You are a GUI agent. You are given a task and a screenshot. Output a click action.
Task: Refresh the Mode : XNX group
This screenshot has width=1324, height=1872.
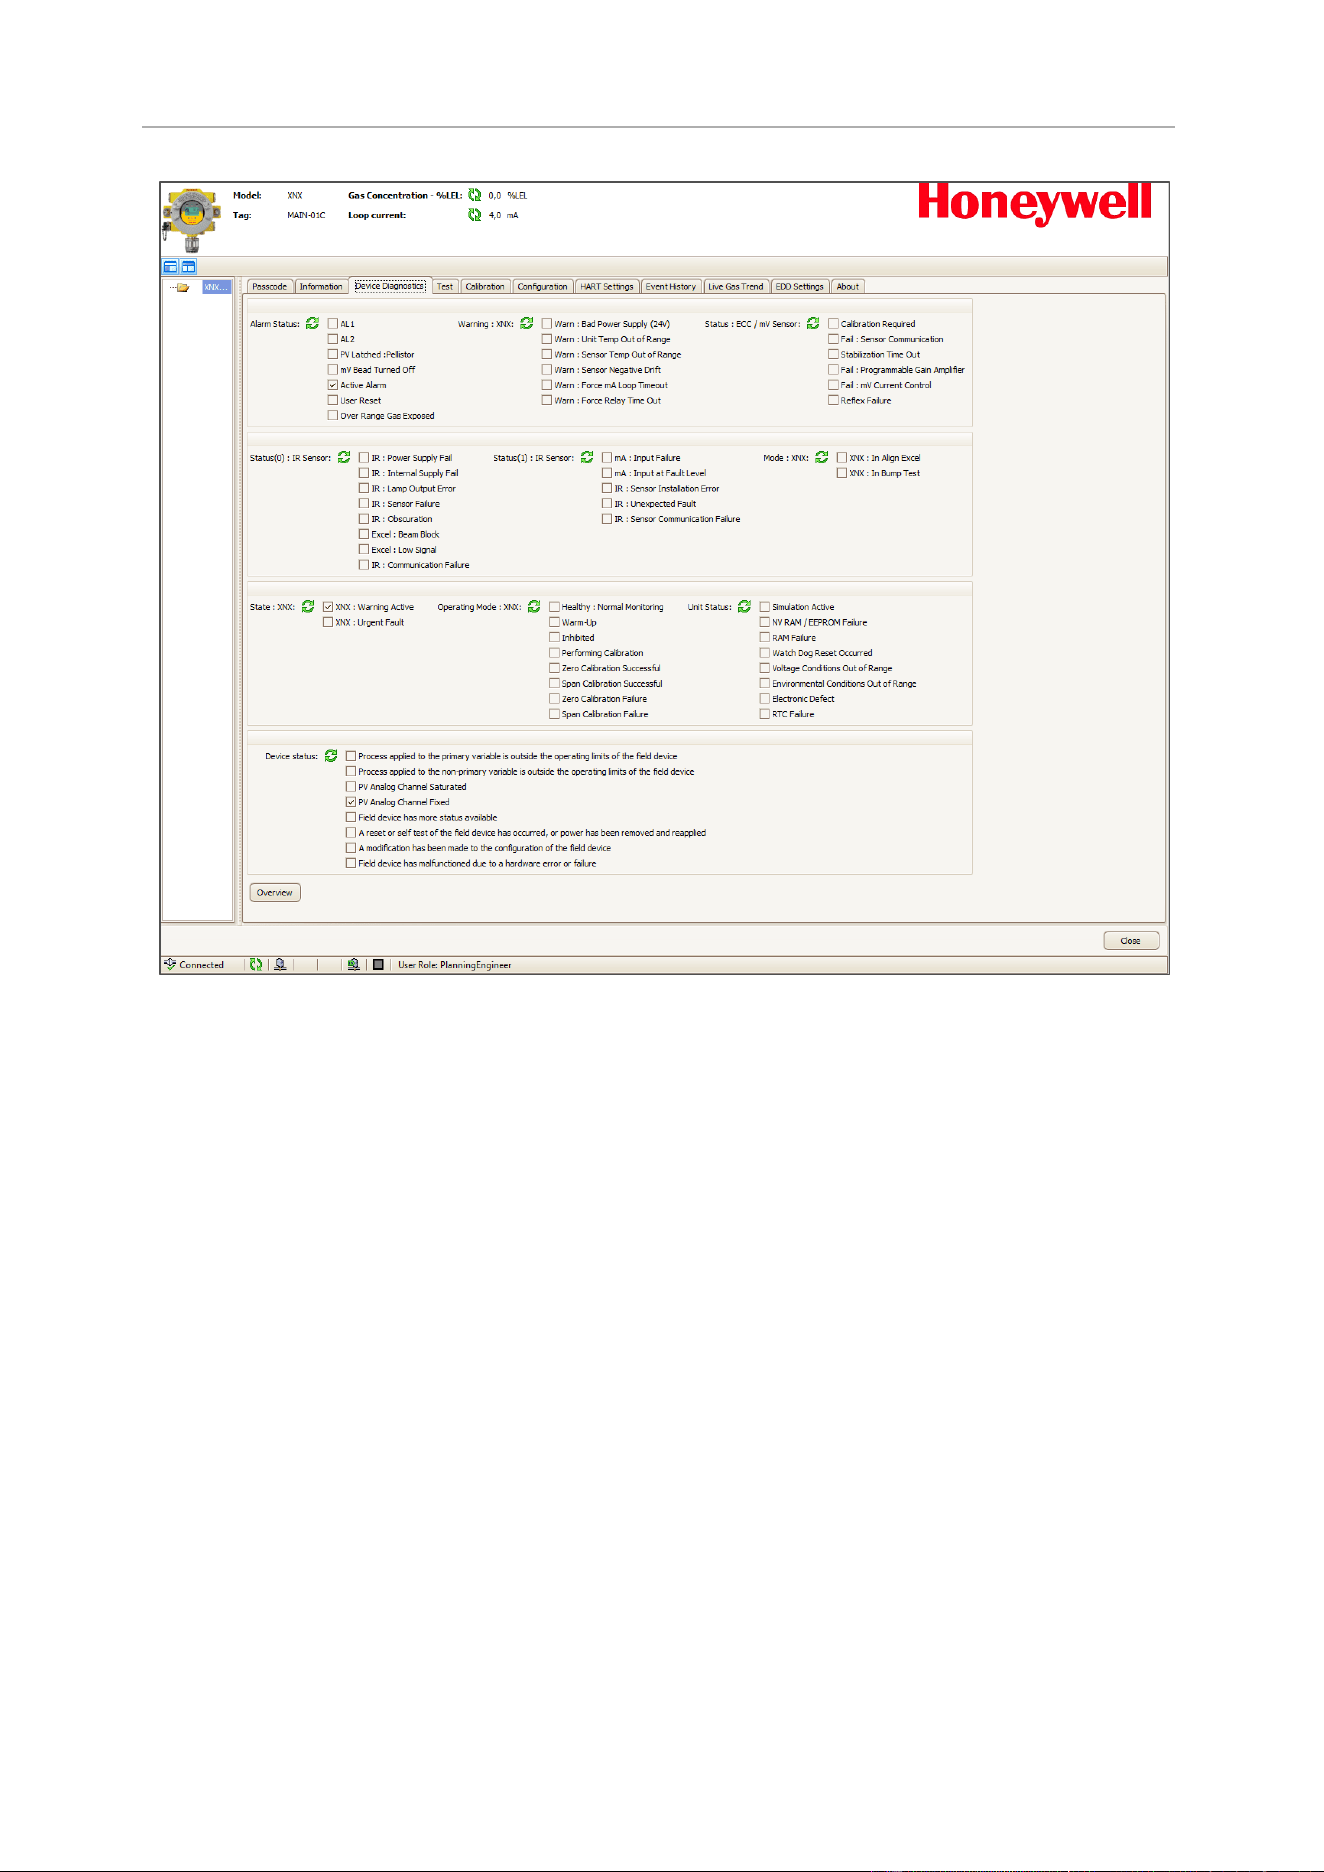(x=822, y=457)
